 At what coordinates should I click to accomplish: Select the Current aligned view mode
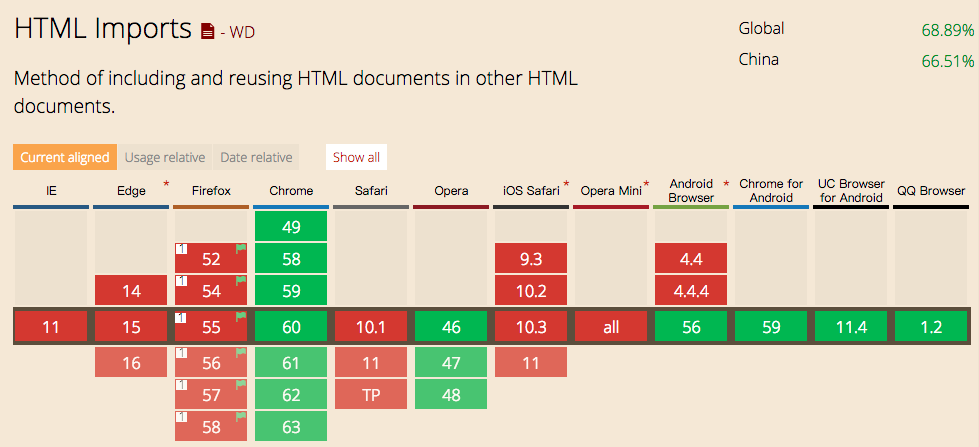pyautogui.click(x=65, y=157)
